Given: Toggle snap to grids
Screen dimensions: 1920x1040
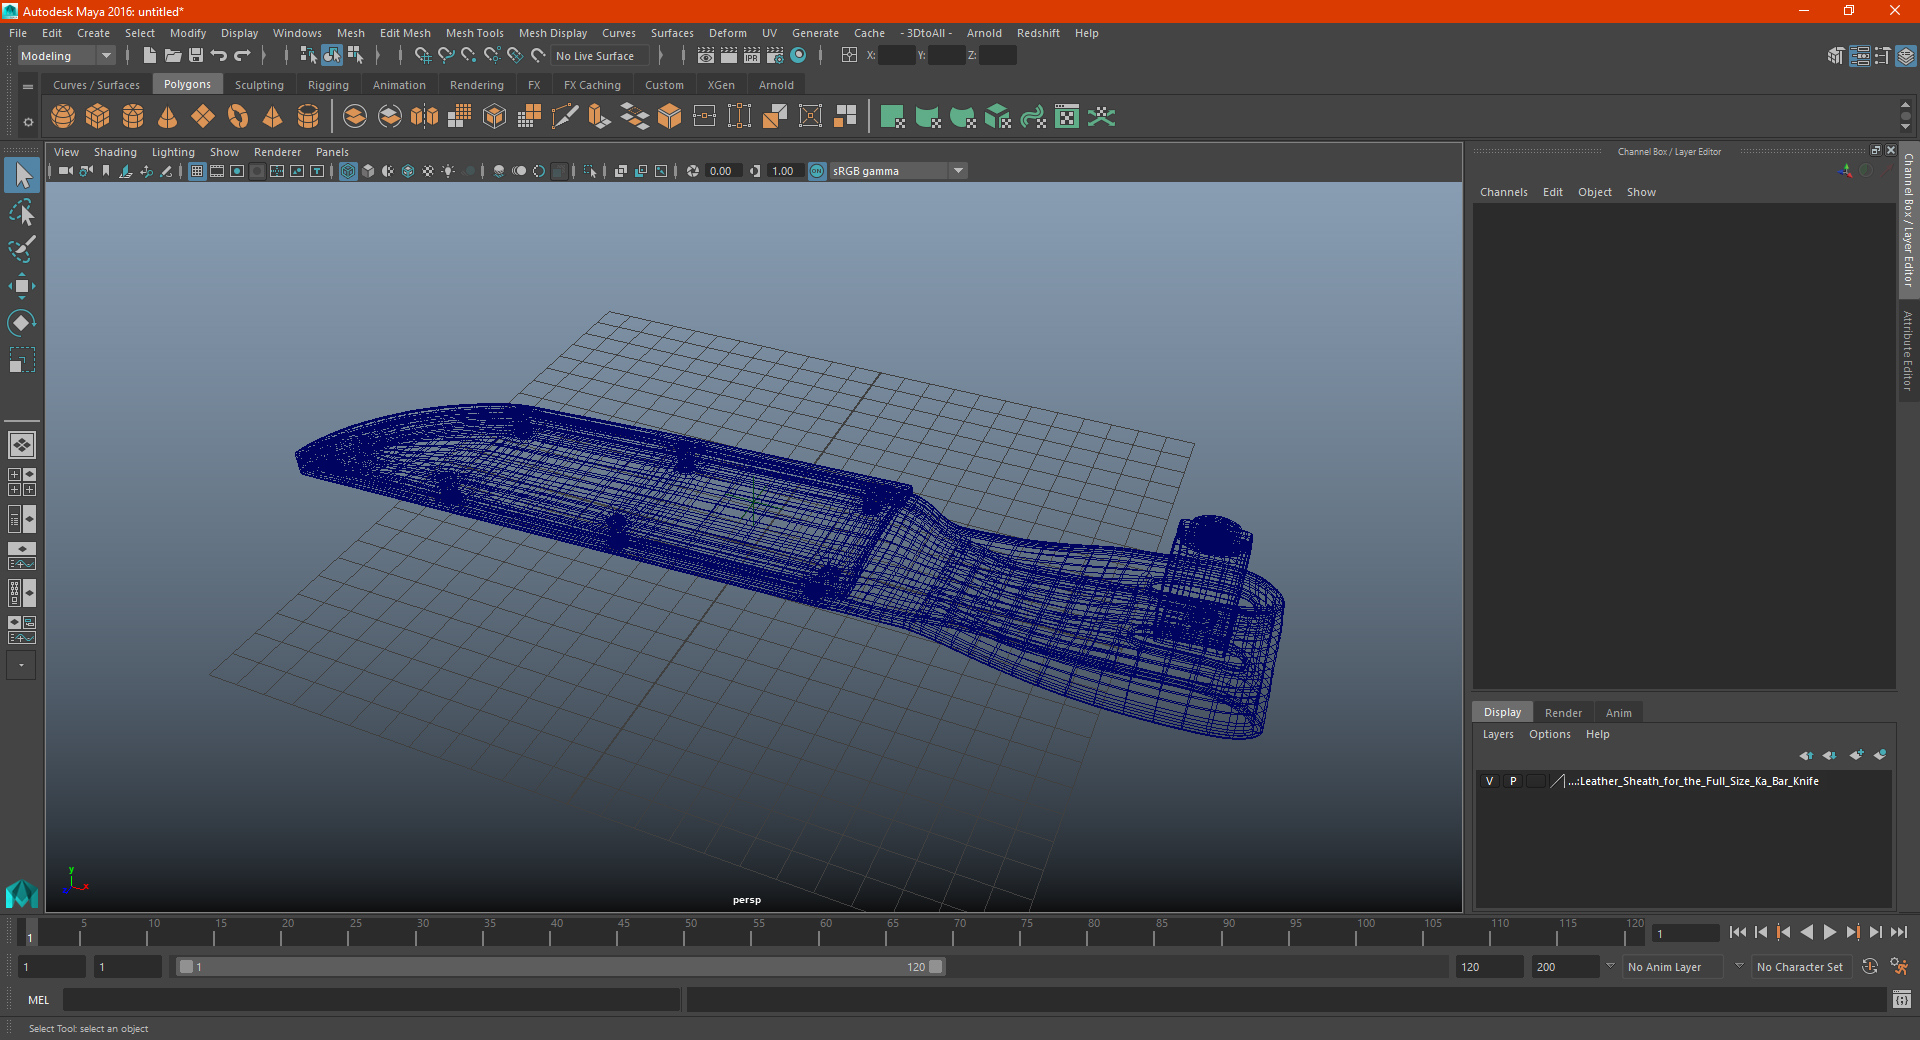Looking at the screenshot, I should tap(423, 56).
